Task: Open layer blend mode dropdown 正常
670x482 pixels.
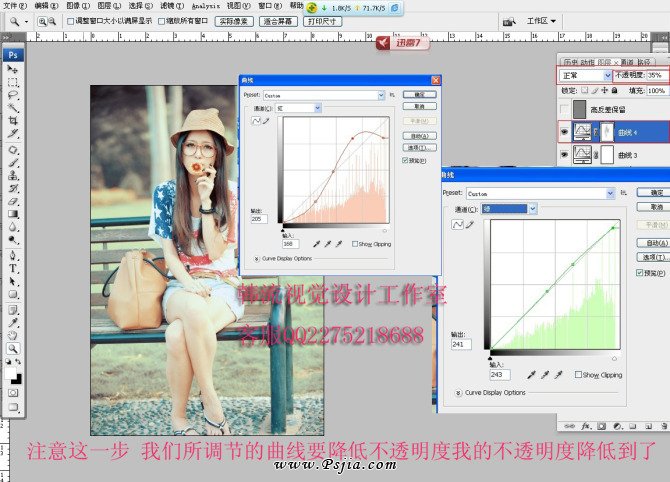Action: click(x=586, y=76)
